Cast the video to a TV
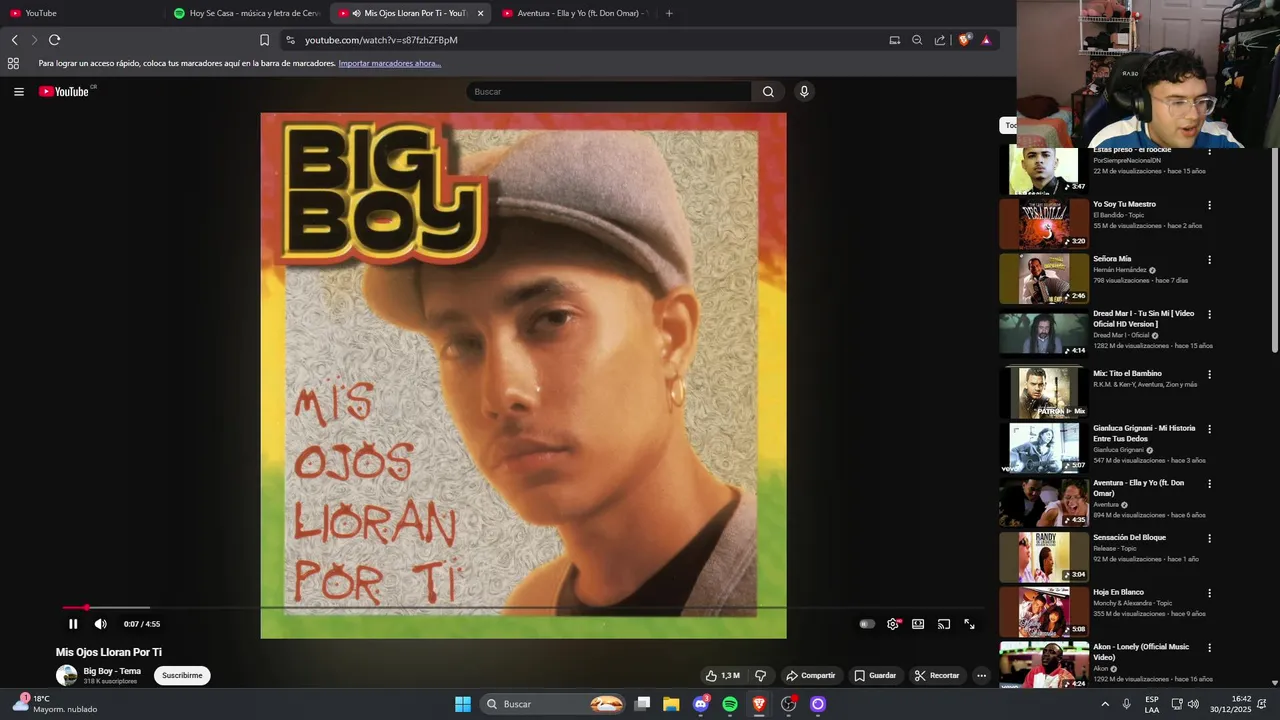This screenshot has width=1280, height=720. [x=944, y=624]
